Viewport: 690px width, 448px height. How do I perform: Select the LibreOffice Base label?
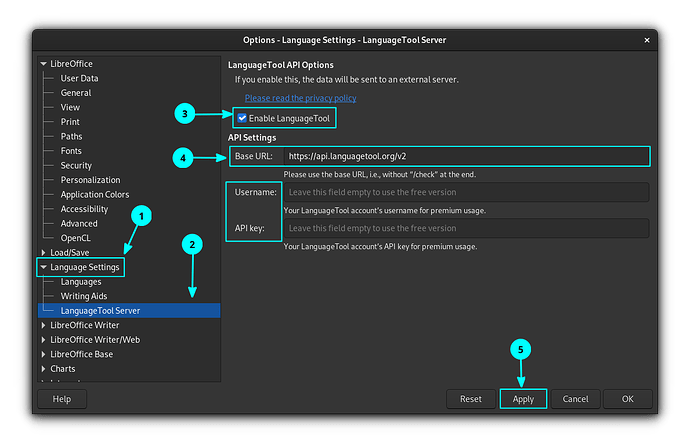point(81,354)
